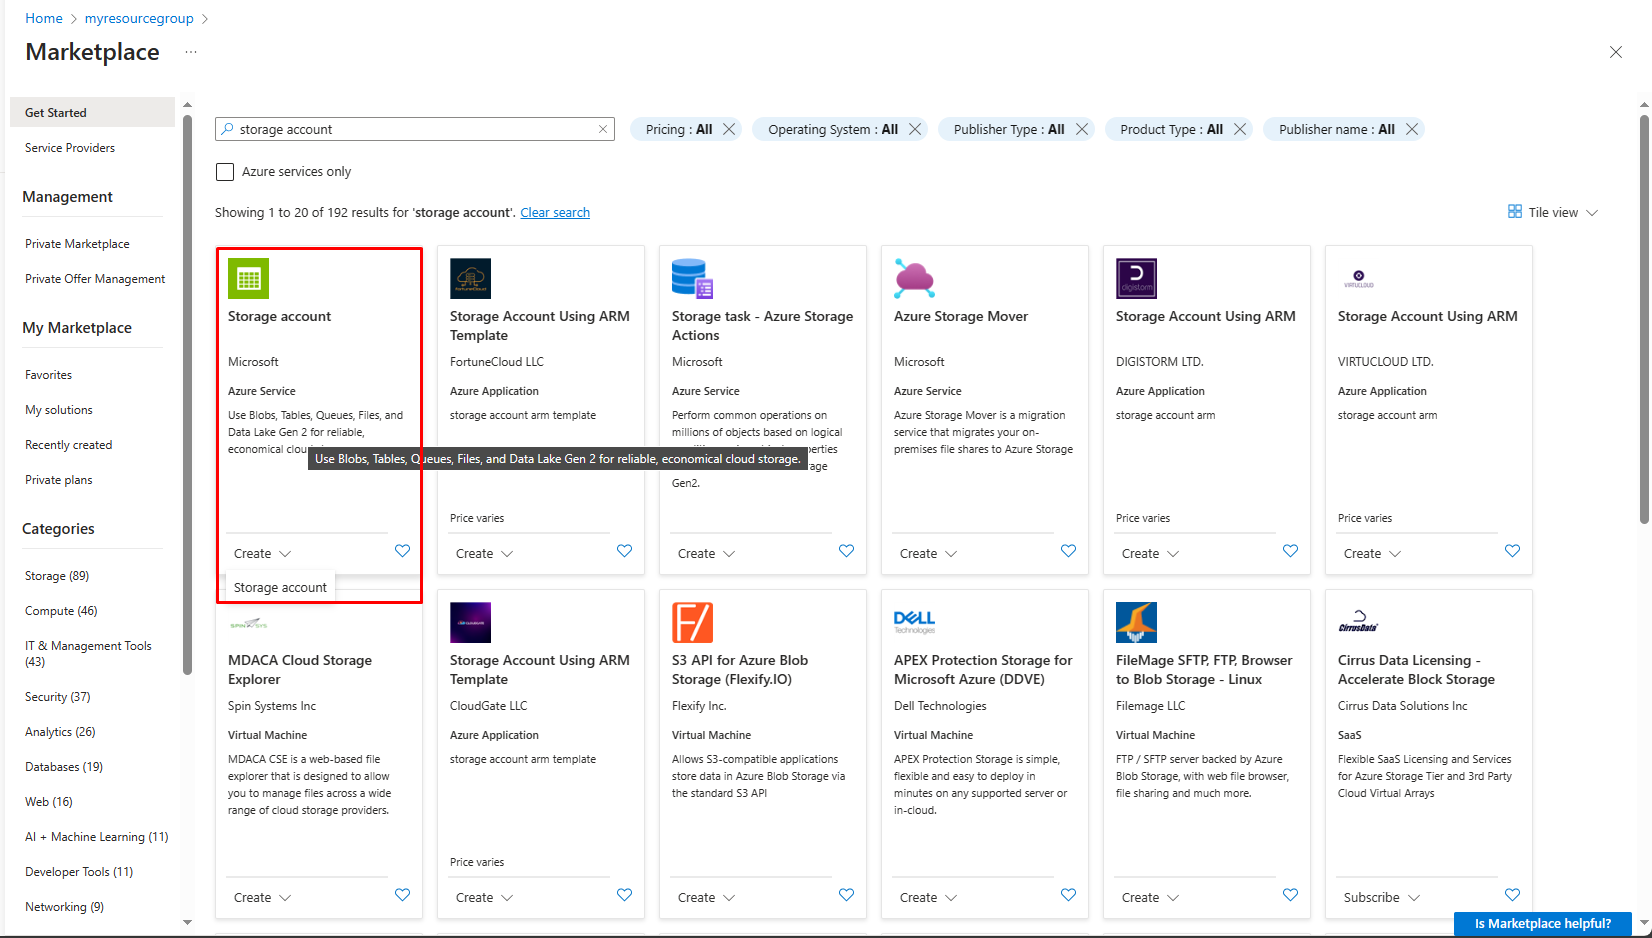
Task: Select the Azure Storage Mover icon
Action: [914, 278]
